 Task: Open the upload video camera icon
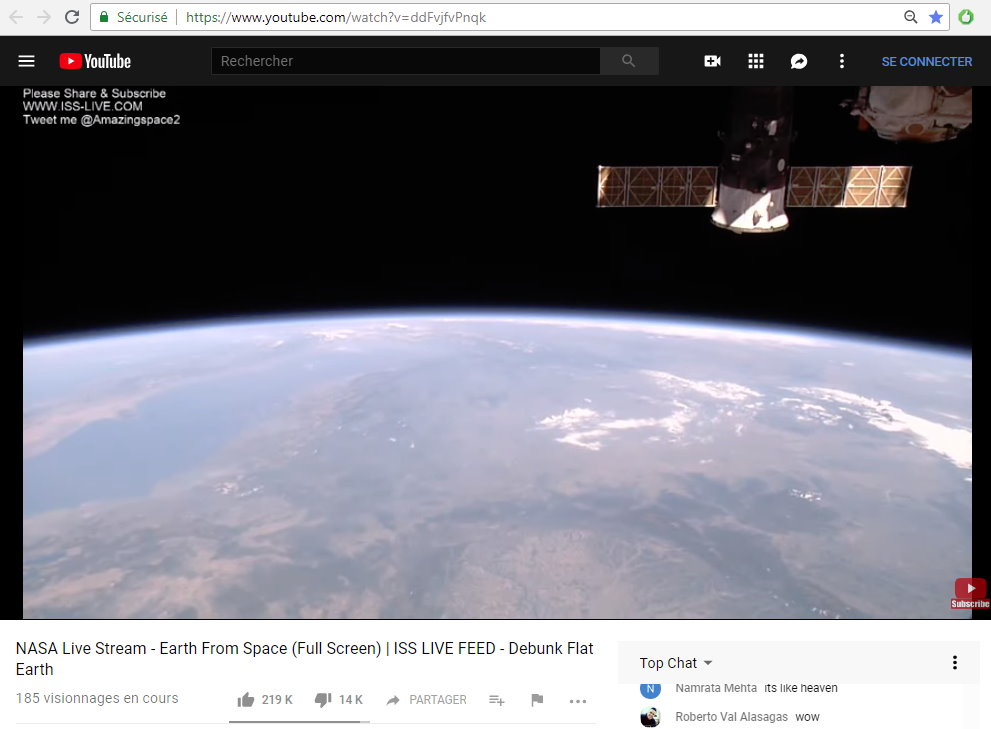pos(712,61)
